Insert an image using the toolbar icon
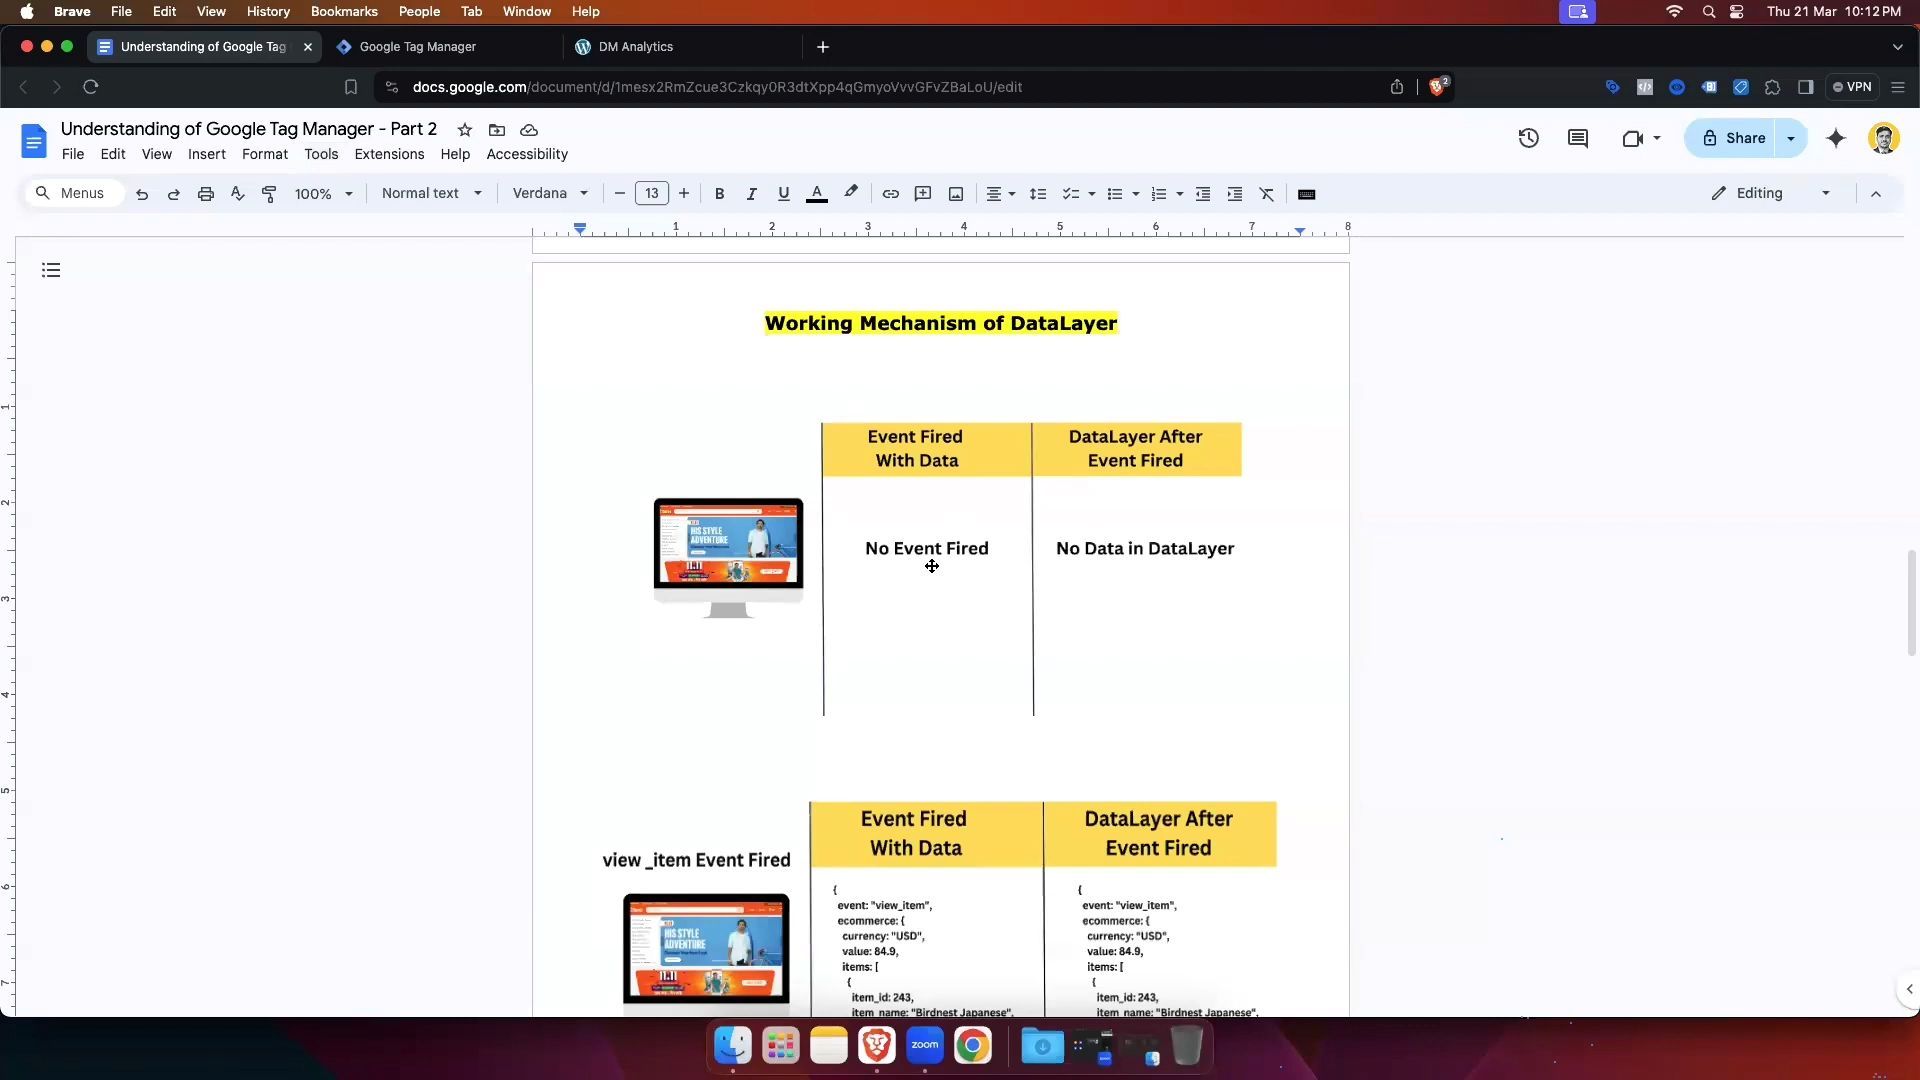1920x1080 pixels. [x=956, y=194]
